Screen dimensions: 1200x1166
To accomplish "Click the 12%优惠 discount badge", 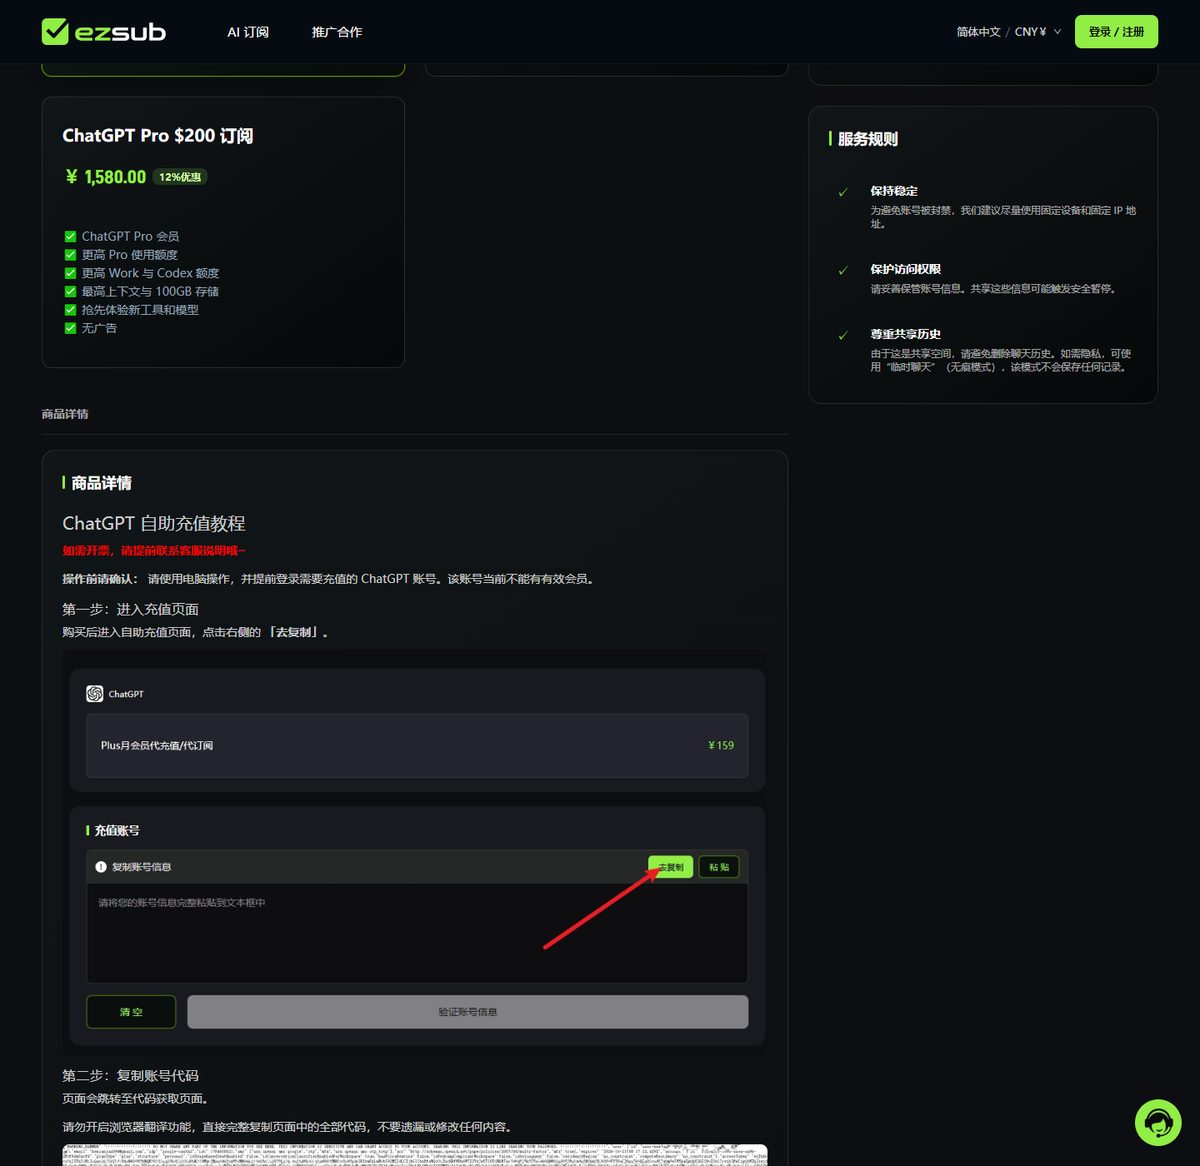I will click(180, 177).
